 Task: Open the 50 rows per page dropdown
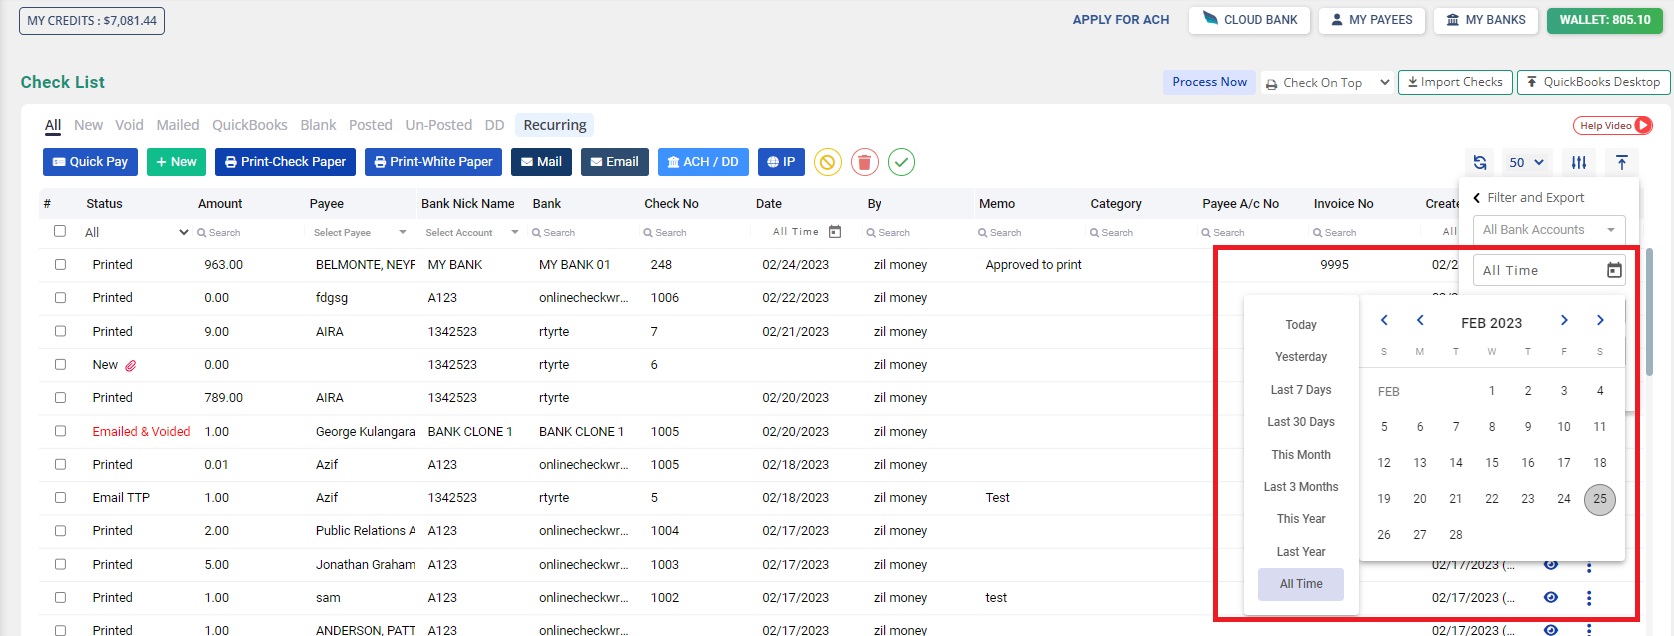1526,162
